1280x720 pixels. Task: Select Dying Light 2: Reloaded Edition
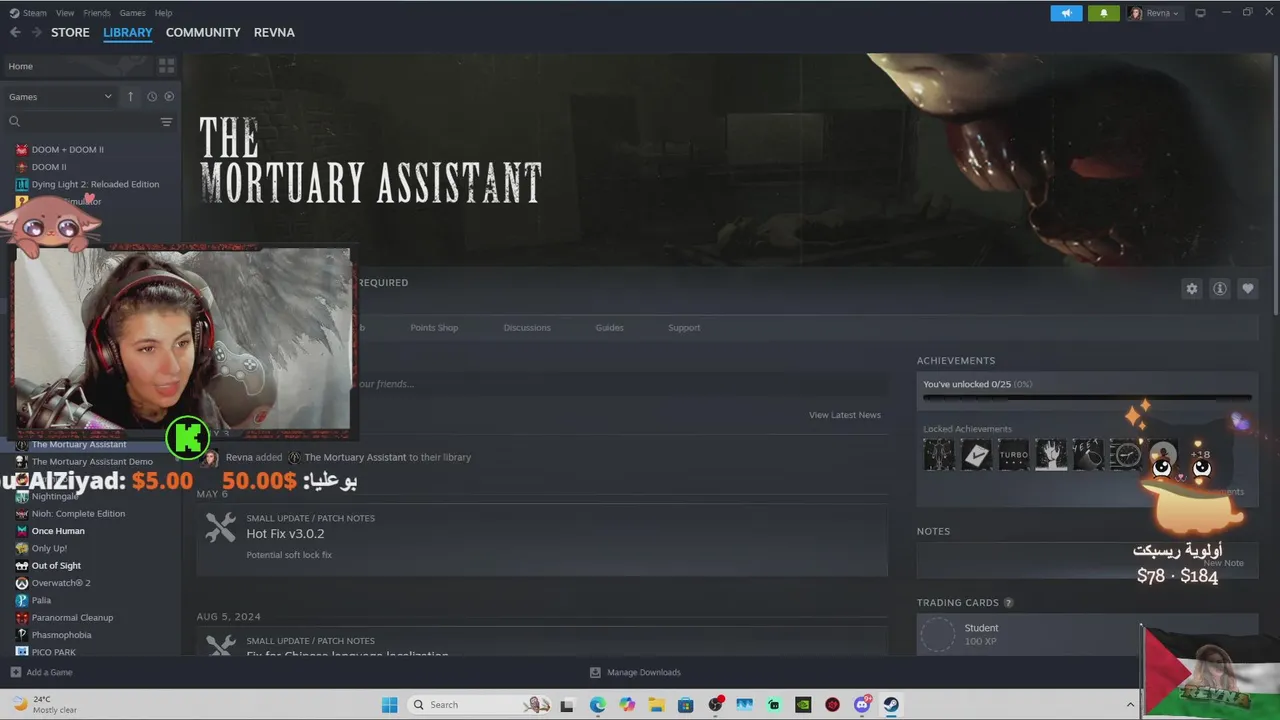pos(95,184)
